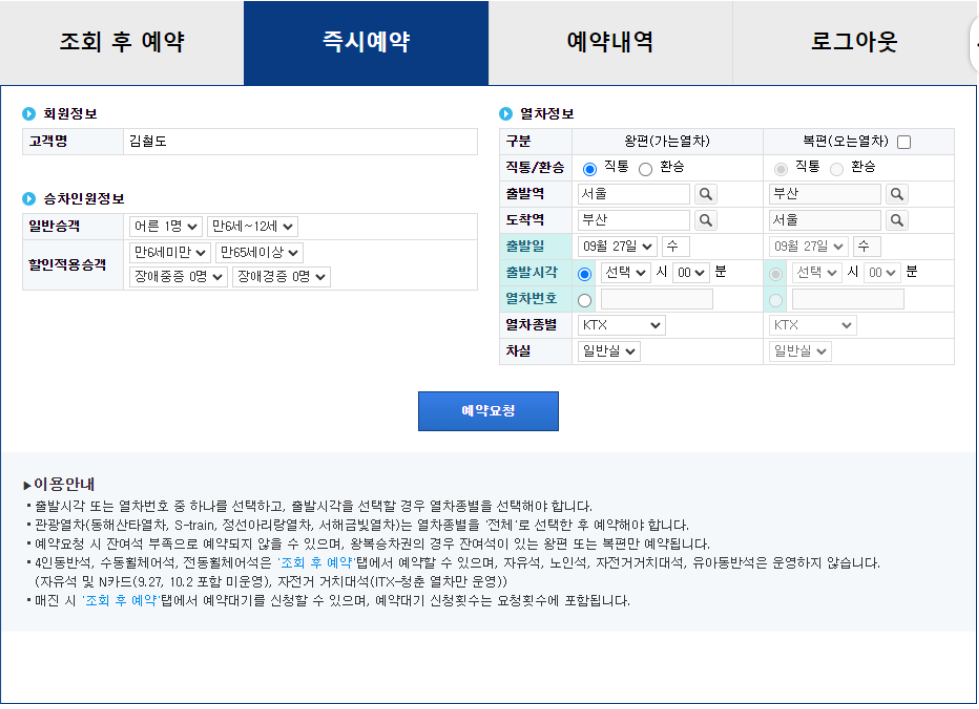The height and width of the screenshot is (709, 979).
Task: Open the 장애중증 0명 dropdown
Action: tap(178, 276)
